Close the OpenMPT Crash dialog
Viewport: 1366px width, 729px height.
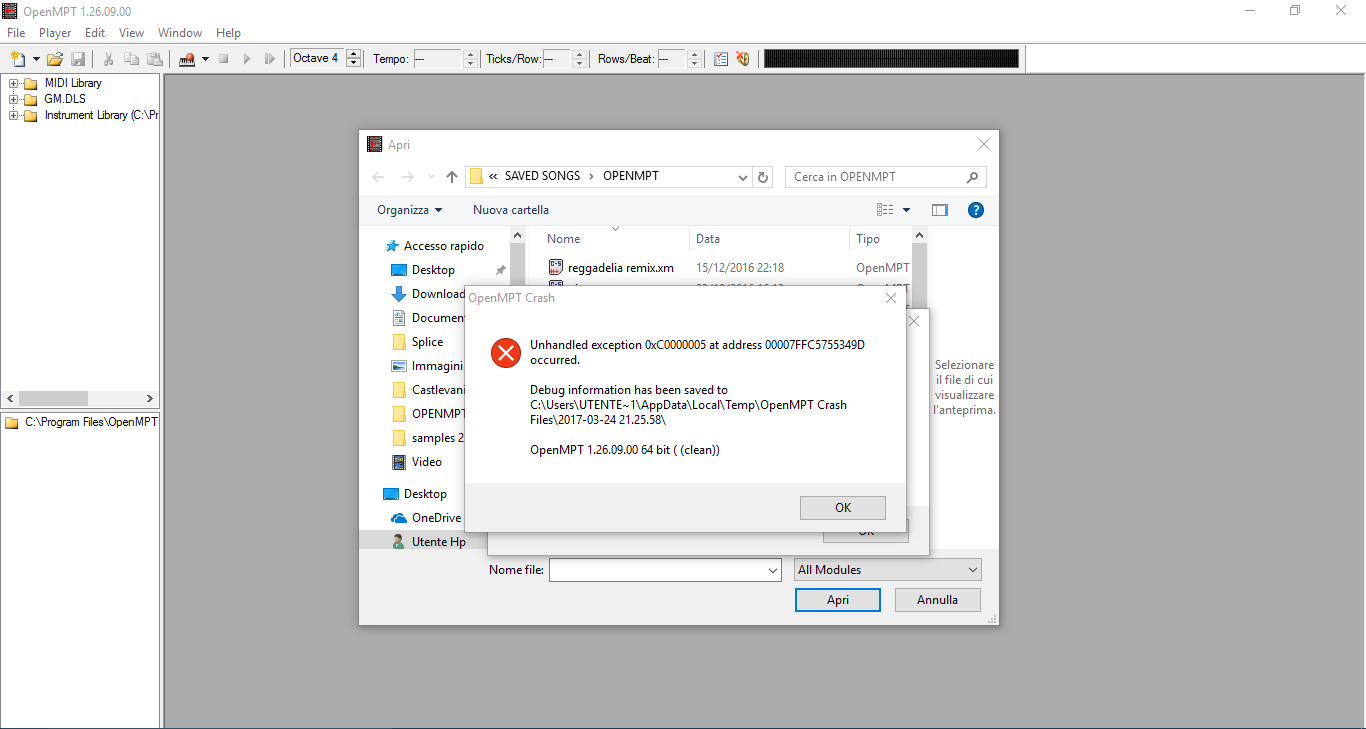pos(891,298)
